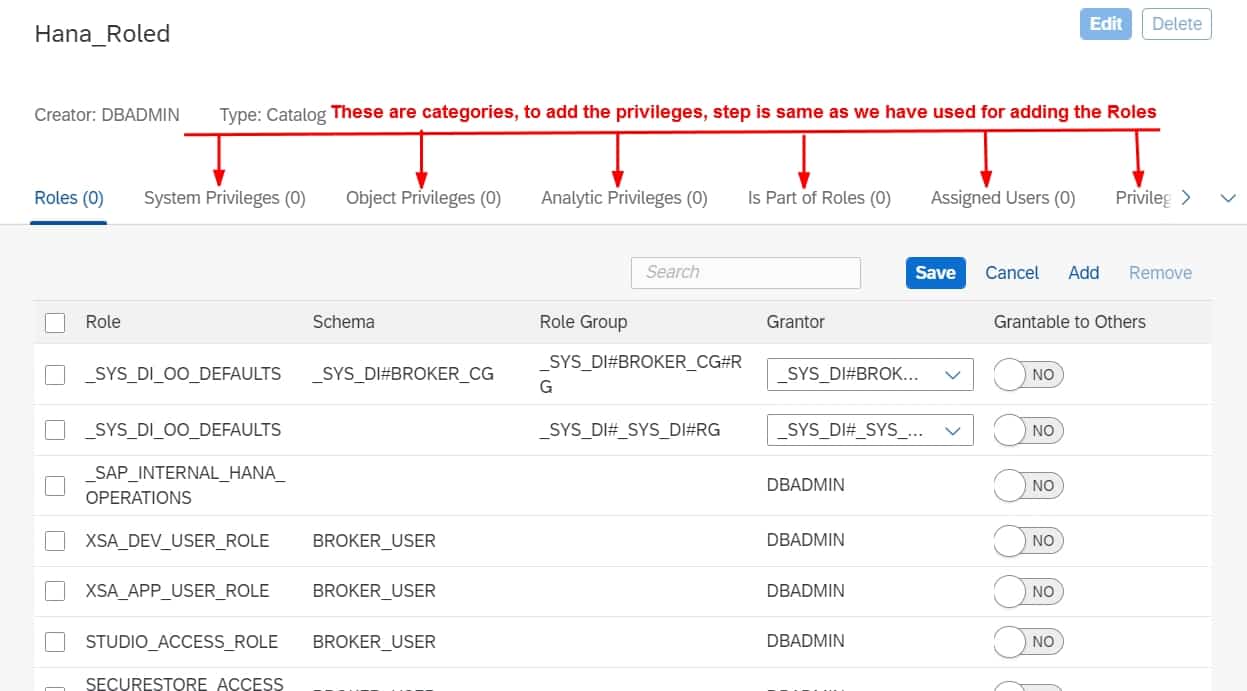
Task: Expand the _SYS_DI#_SYS_ Grantor dropdown
Action: [x=870, y=430]
